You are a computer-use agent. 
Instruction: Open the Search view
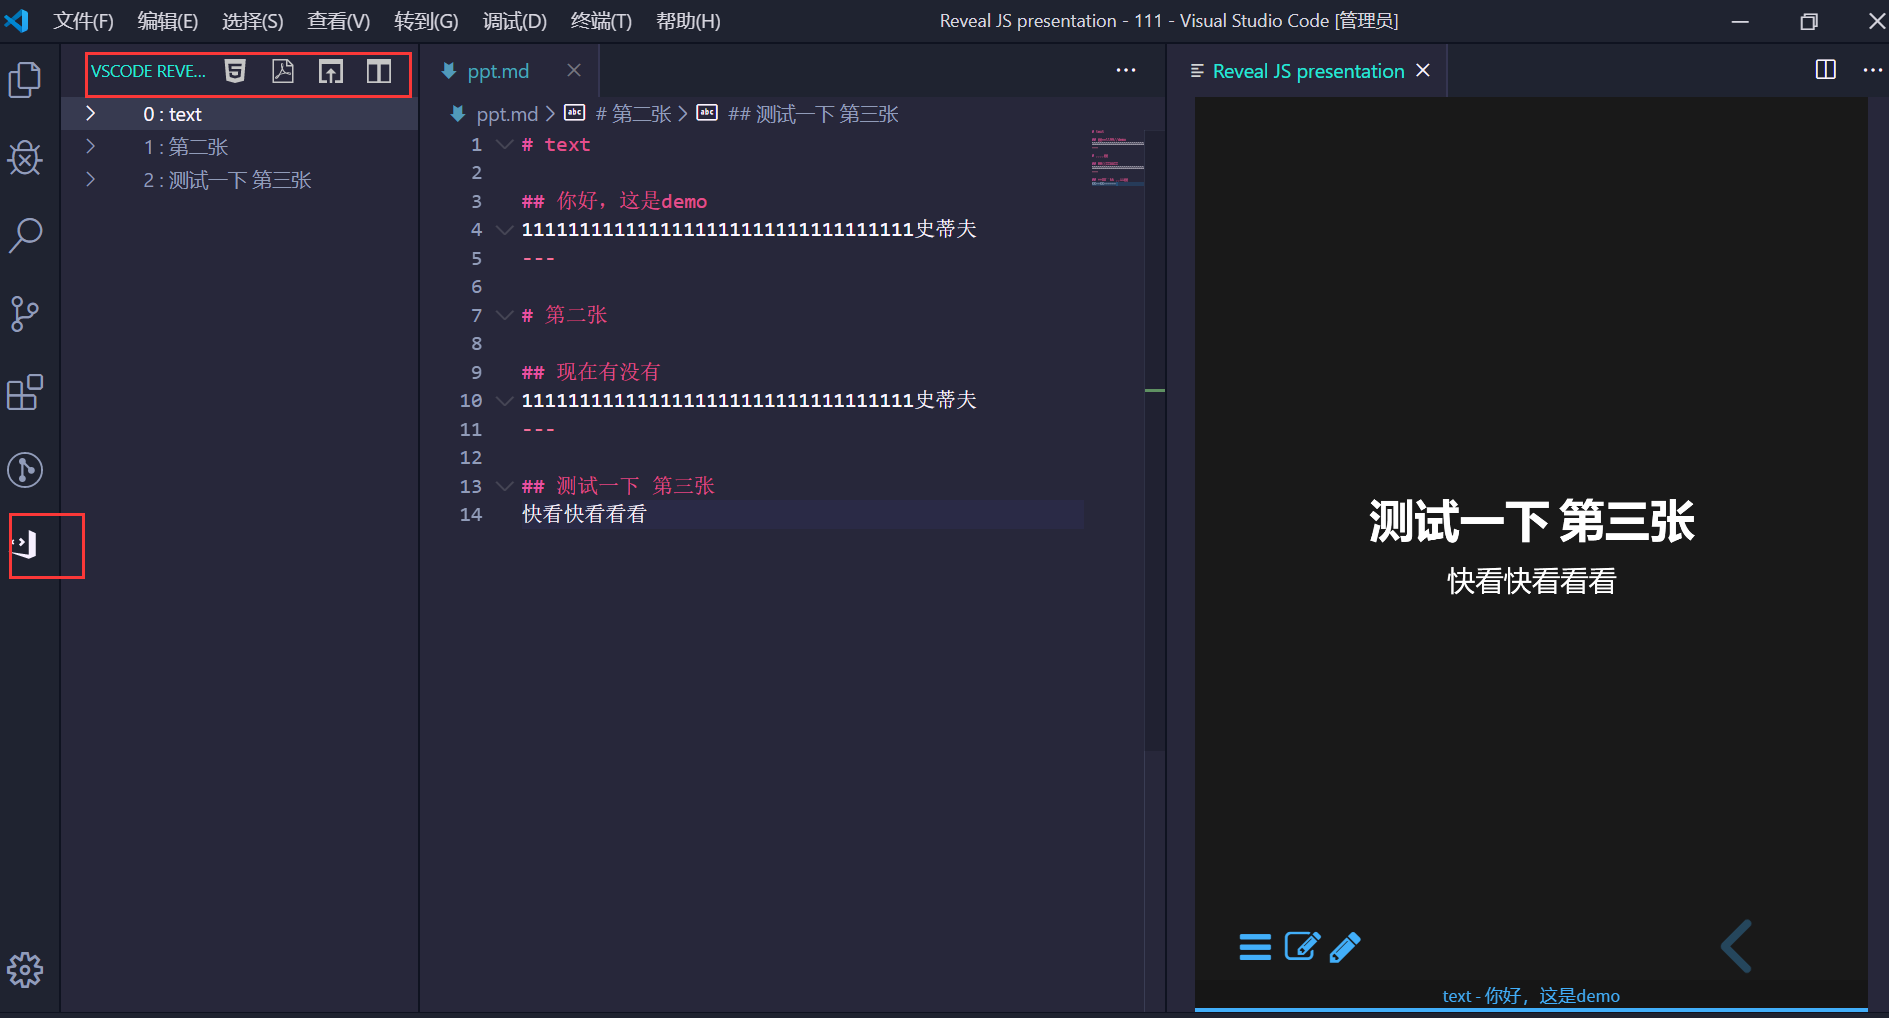click(24, 235)
